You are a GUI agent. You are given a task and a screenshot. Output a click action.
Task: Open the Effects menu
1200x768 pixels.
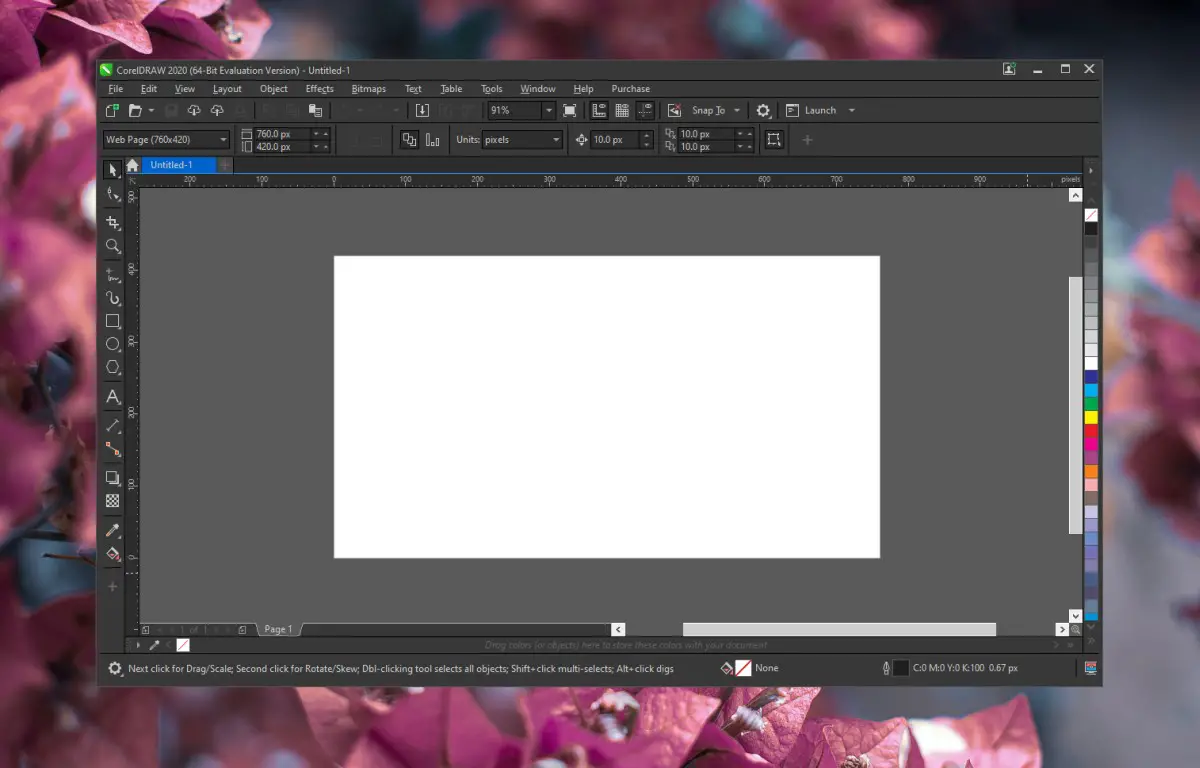(319, 89)
